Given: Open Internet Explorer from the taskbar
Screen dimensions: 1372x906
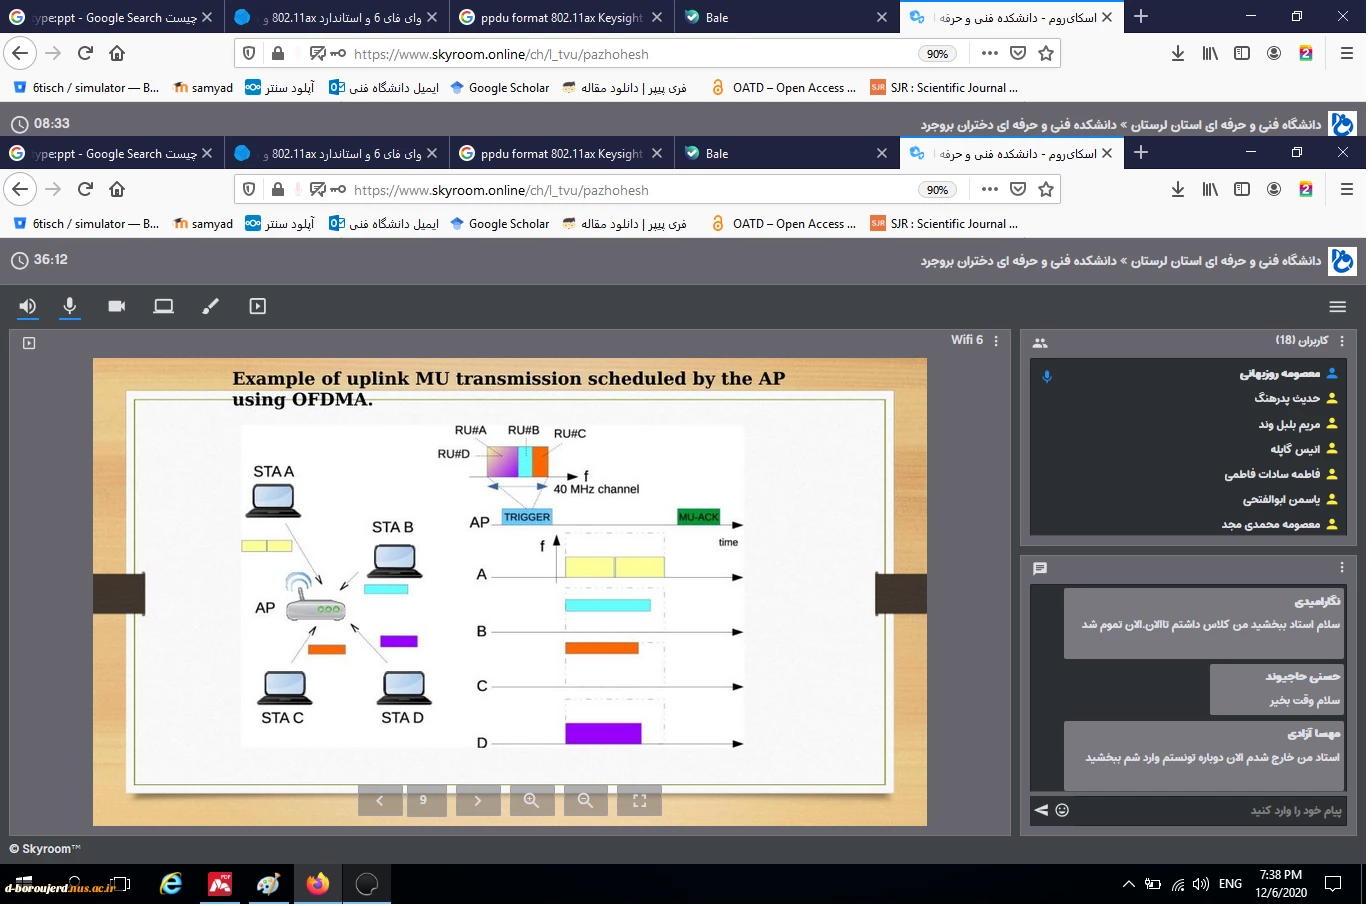Looking at the screenshot, I should 172,885.
